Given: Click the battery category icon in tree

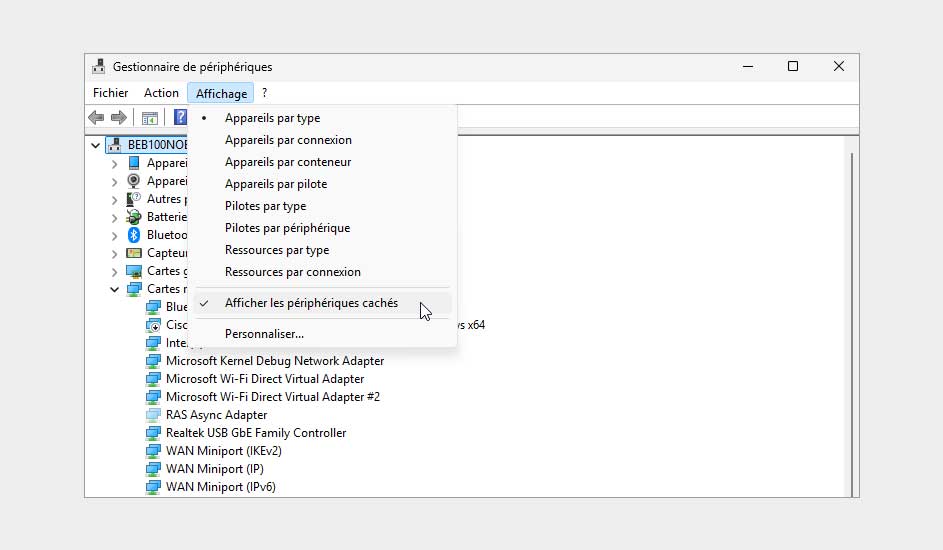Looking at the screenshot, I should tap(134, 217).
